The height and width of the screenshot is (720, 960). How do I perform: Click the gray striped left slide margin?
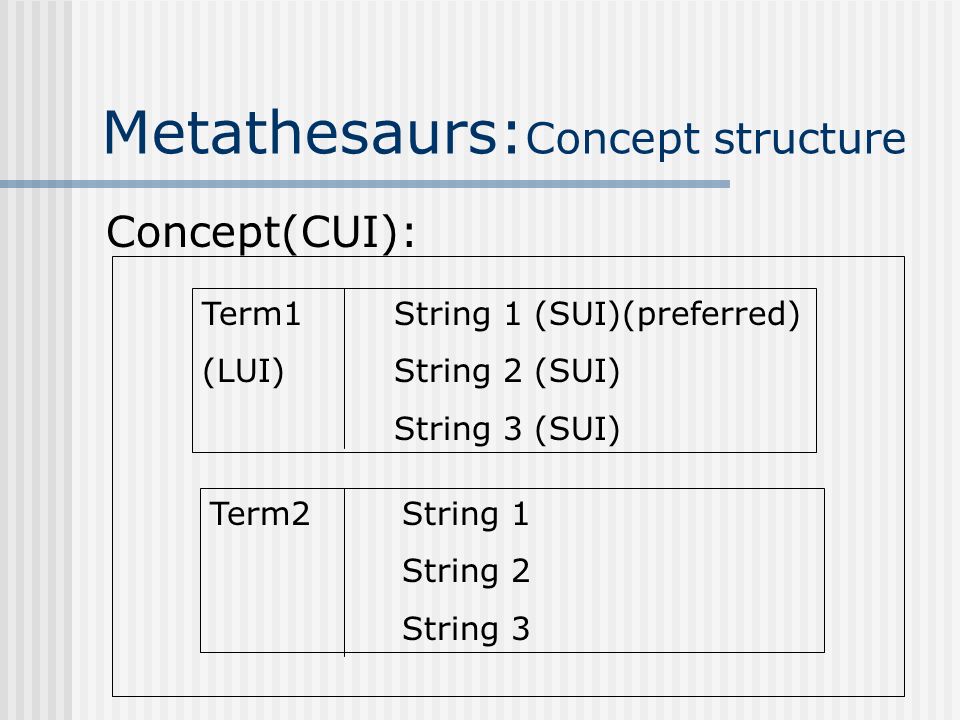tap(36, 429)
